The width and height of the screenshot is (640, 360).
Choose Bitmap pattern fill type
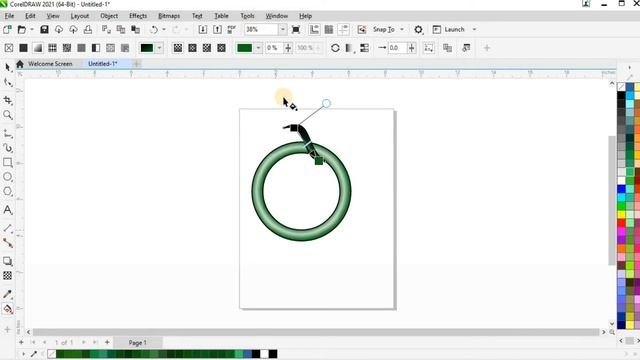(67, 48)
